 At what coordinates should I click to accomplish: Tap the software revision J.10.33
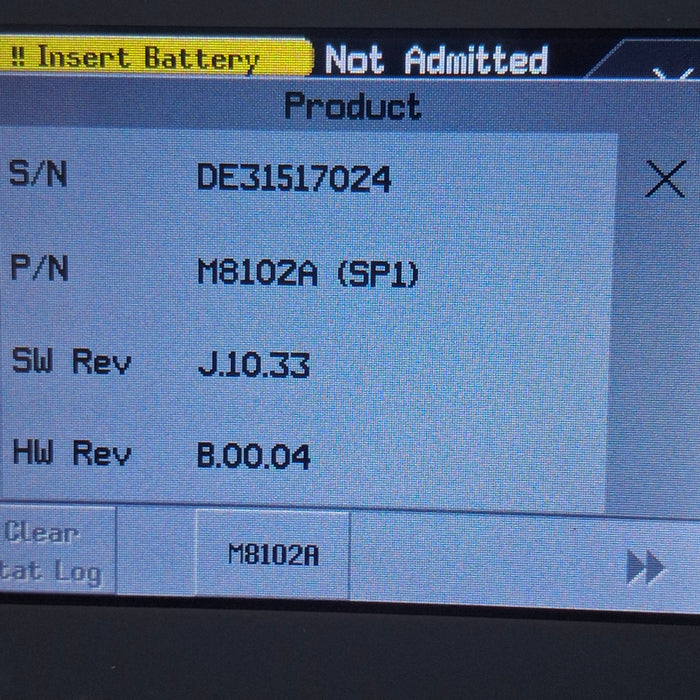pos(254,365)
